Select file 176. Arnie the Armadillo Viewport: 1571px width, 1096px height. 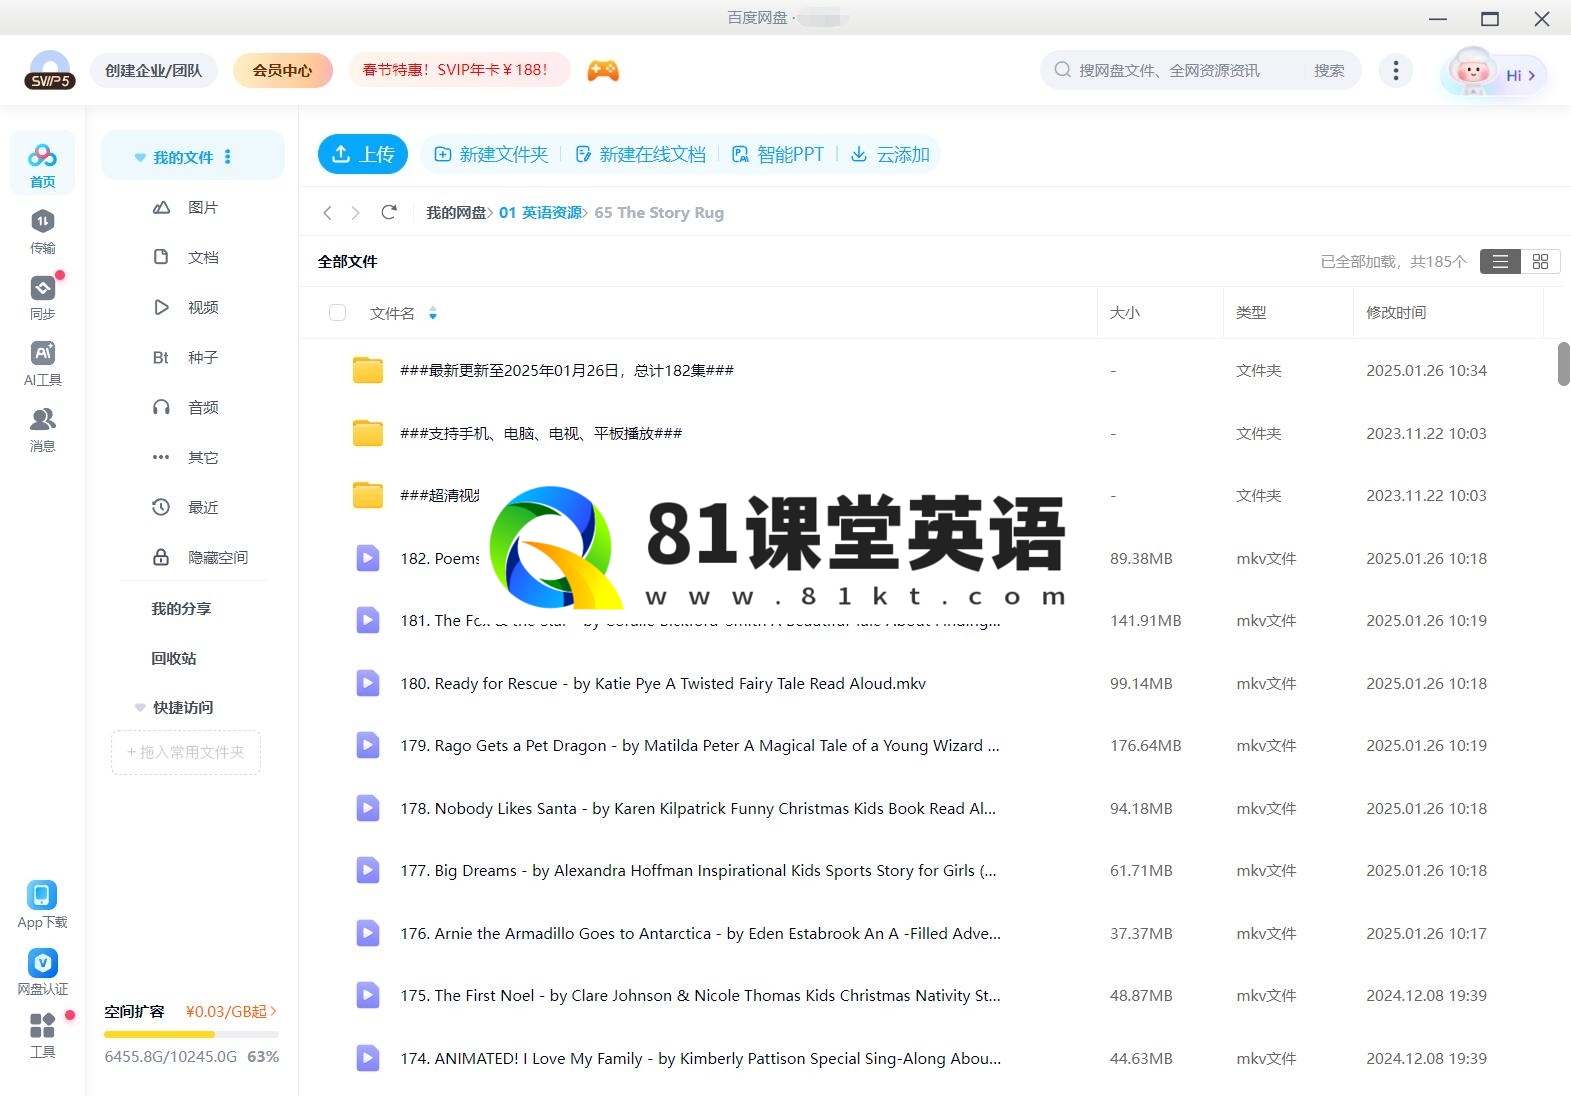(x=700, y=933)
